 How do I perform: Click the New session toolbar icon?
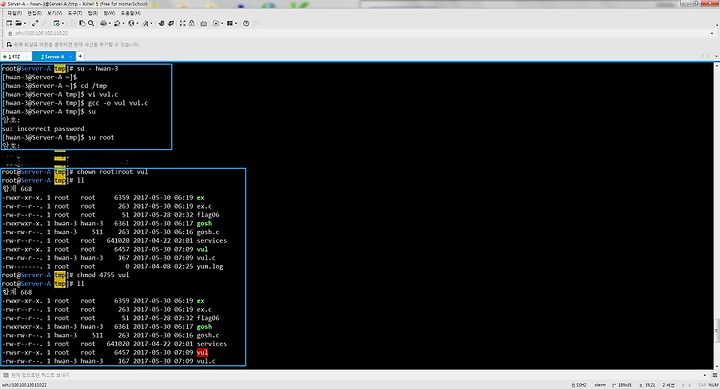[9, 23]
